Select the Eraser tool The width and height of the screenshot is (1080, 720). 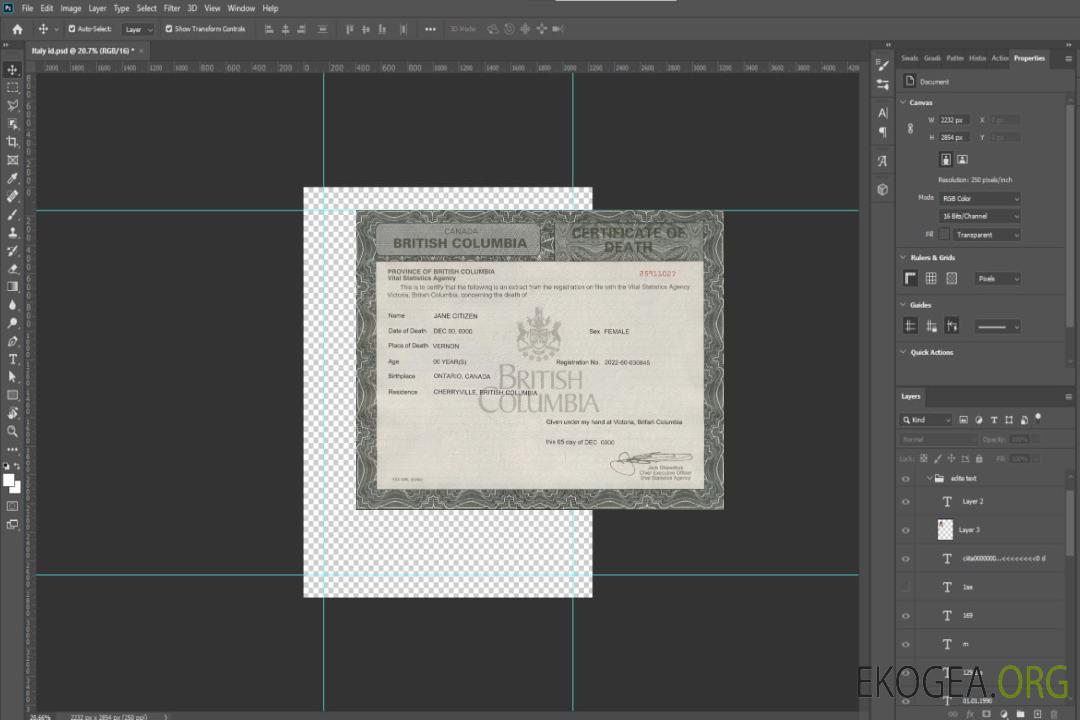(x=12, y=269)
